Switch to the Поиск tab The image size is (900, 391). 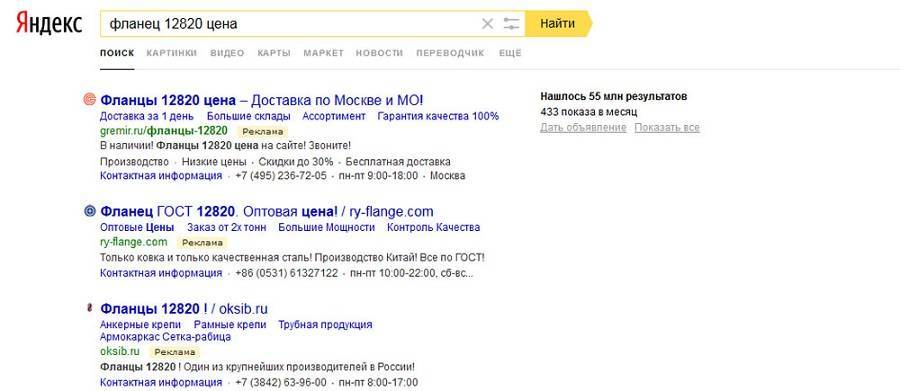coord(117,53)
